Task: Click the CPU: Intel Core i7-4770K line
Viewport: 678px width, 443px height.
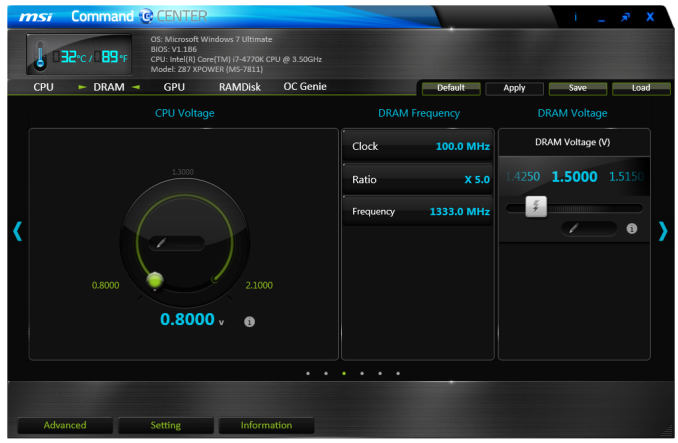Action: pyautogui.click(x=236, y=59)
